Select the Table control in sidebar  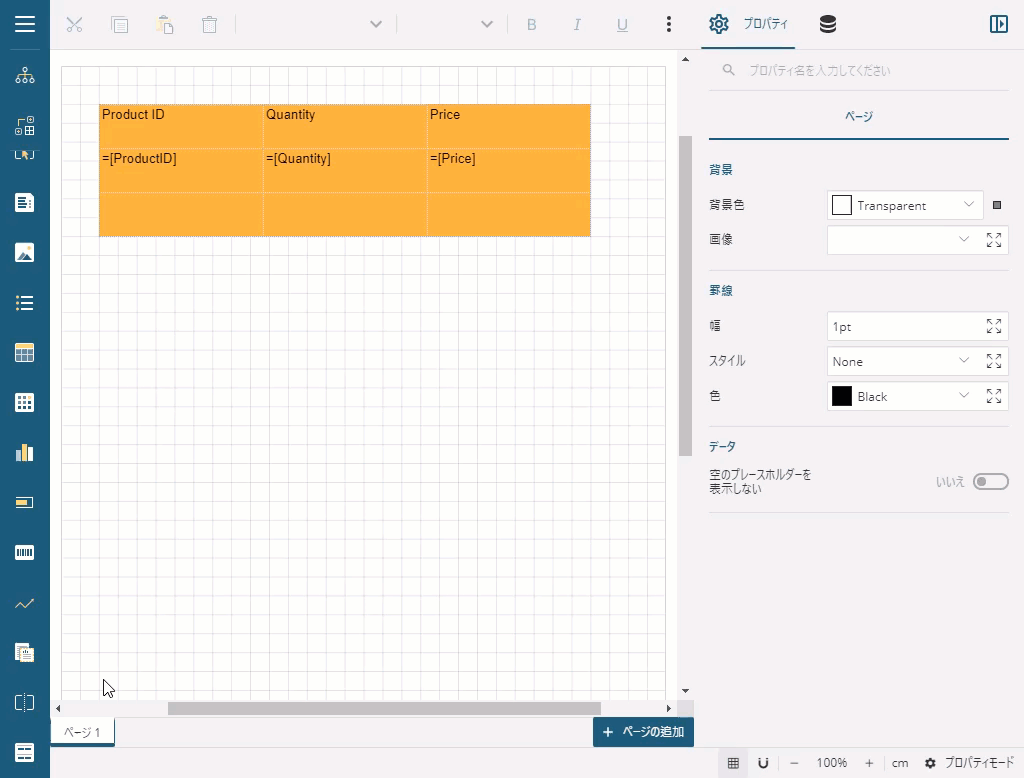point(25,353)
